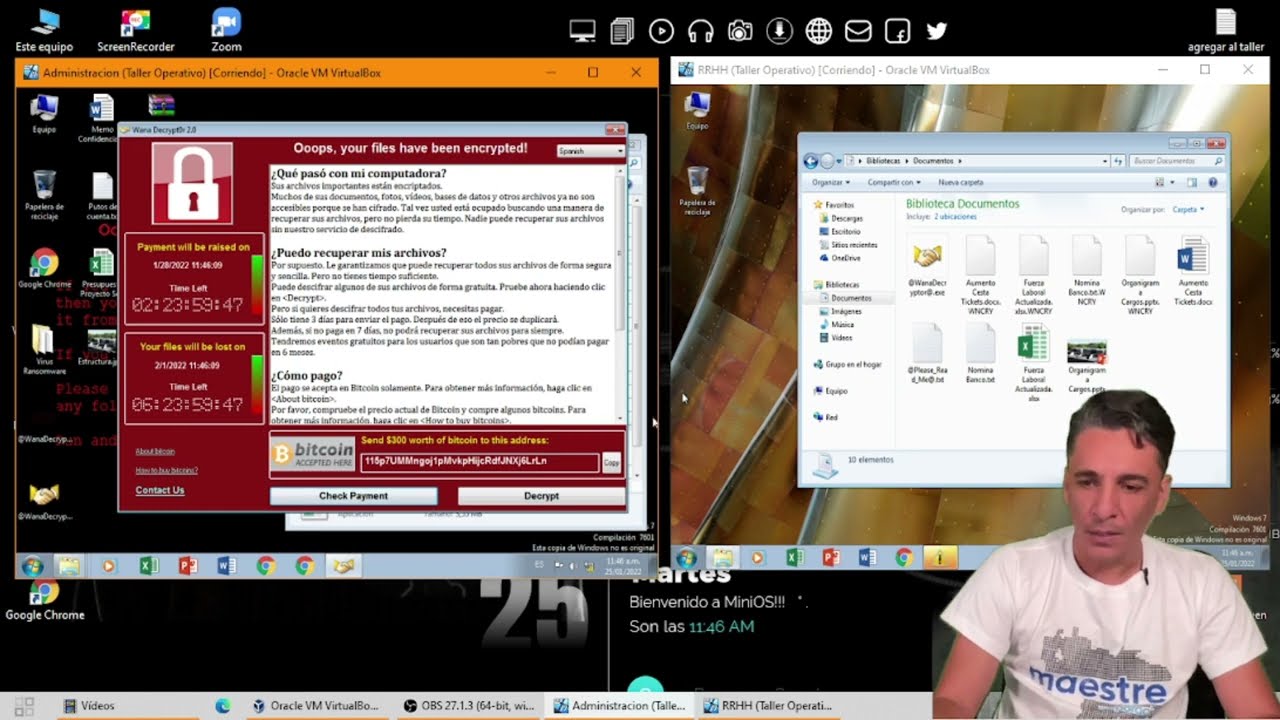Open PowerPoint from the Administracion VM taskbar
Viewport: 1280px width, 720px height.
pos(187,566)
